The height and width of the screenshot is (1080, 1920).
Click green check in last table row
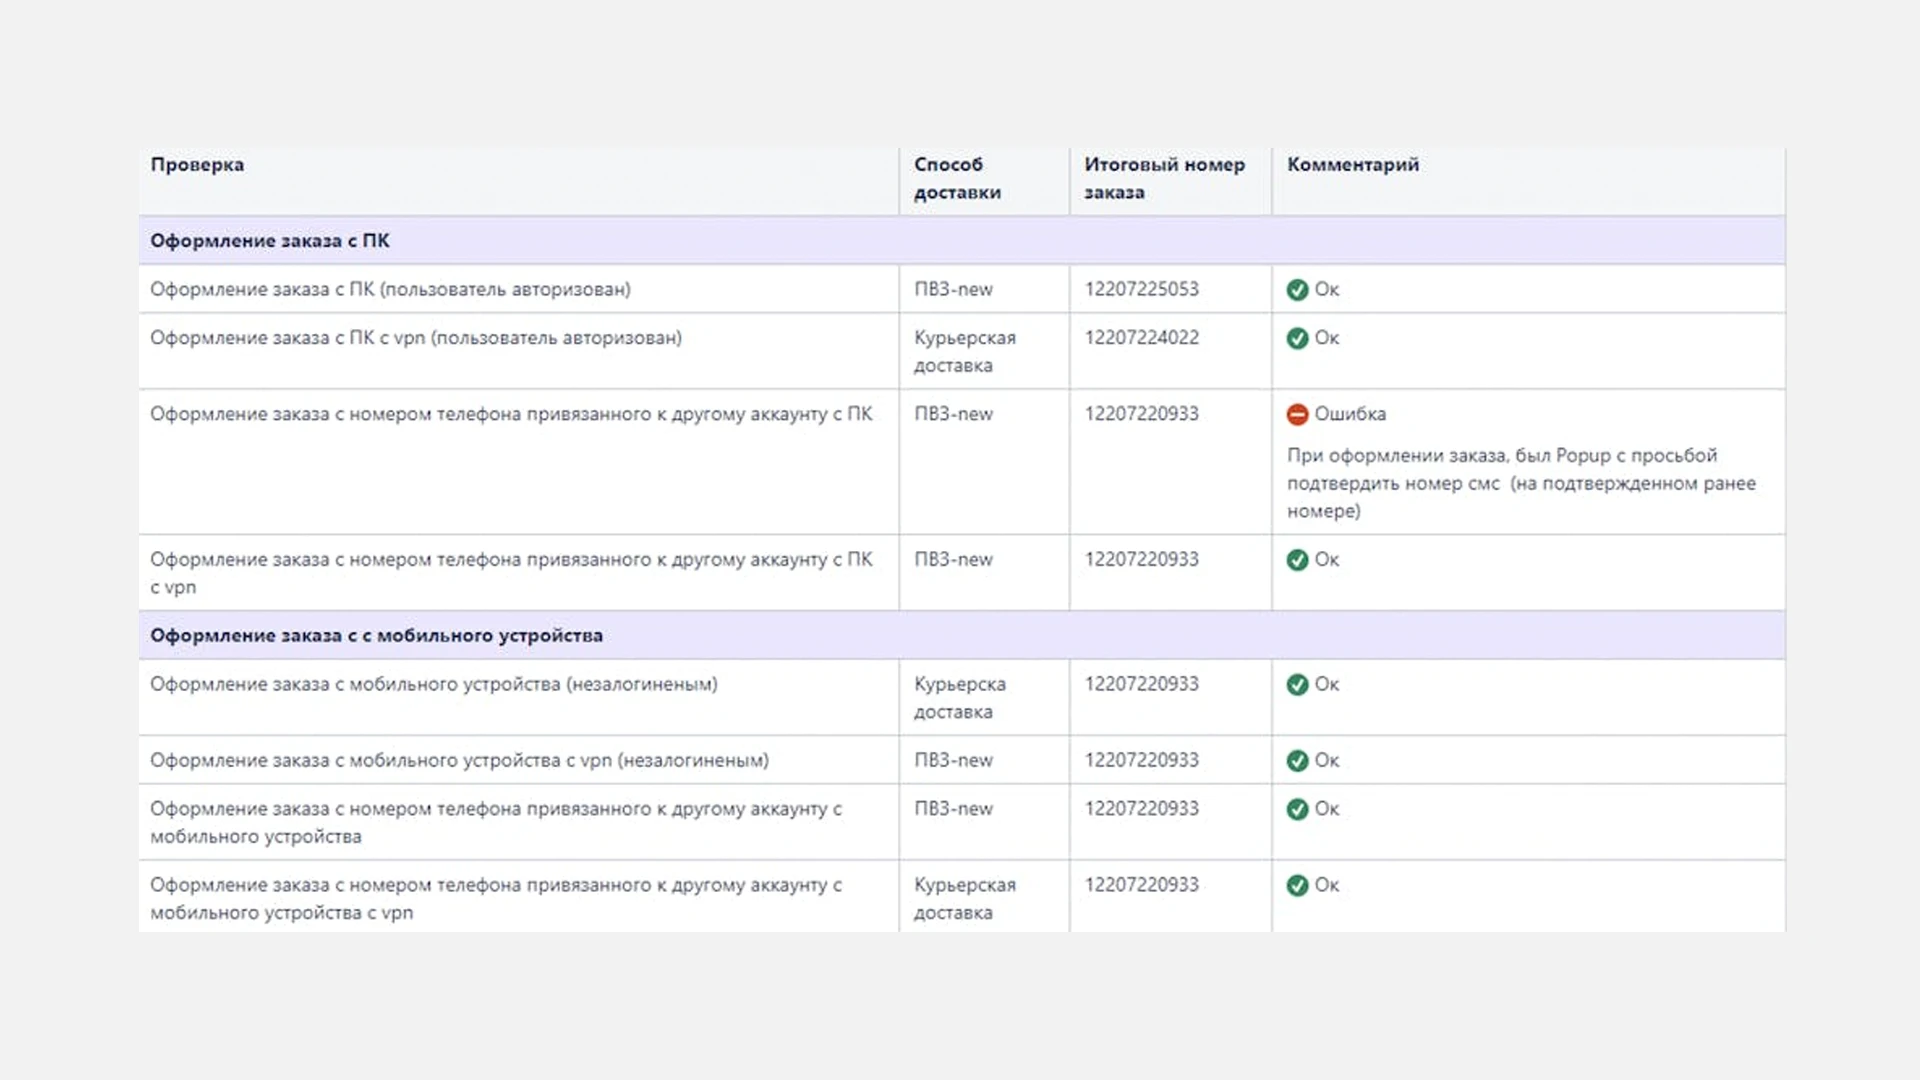[1297, 886]
